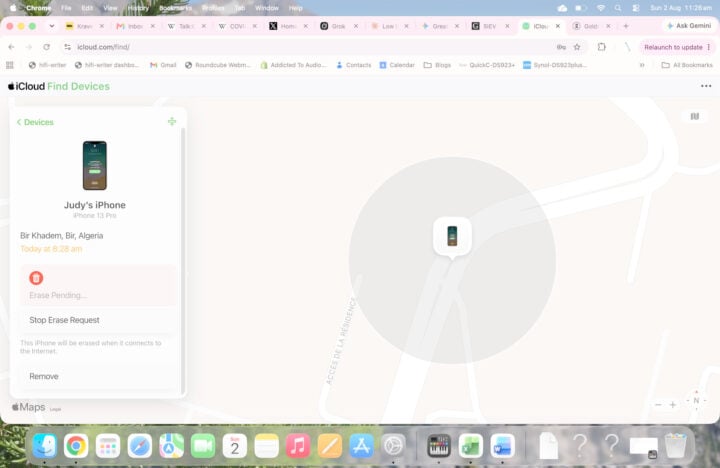This screenshot has height=468, width=720.
Task: Go back in Chrome browser history
Action: (11, 47)
